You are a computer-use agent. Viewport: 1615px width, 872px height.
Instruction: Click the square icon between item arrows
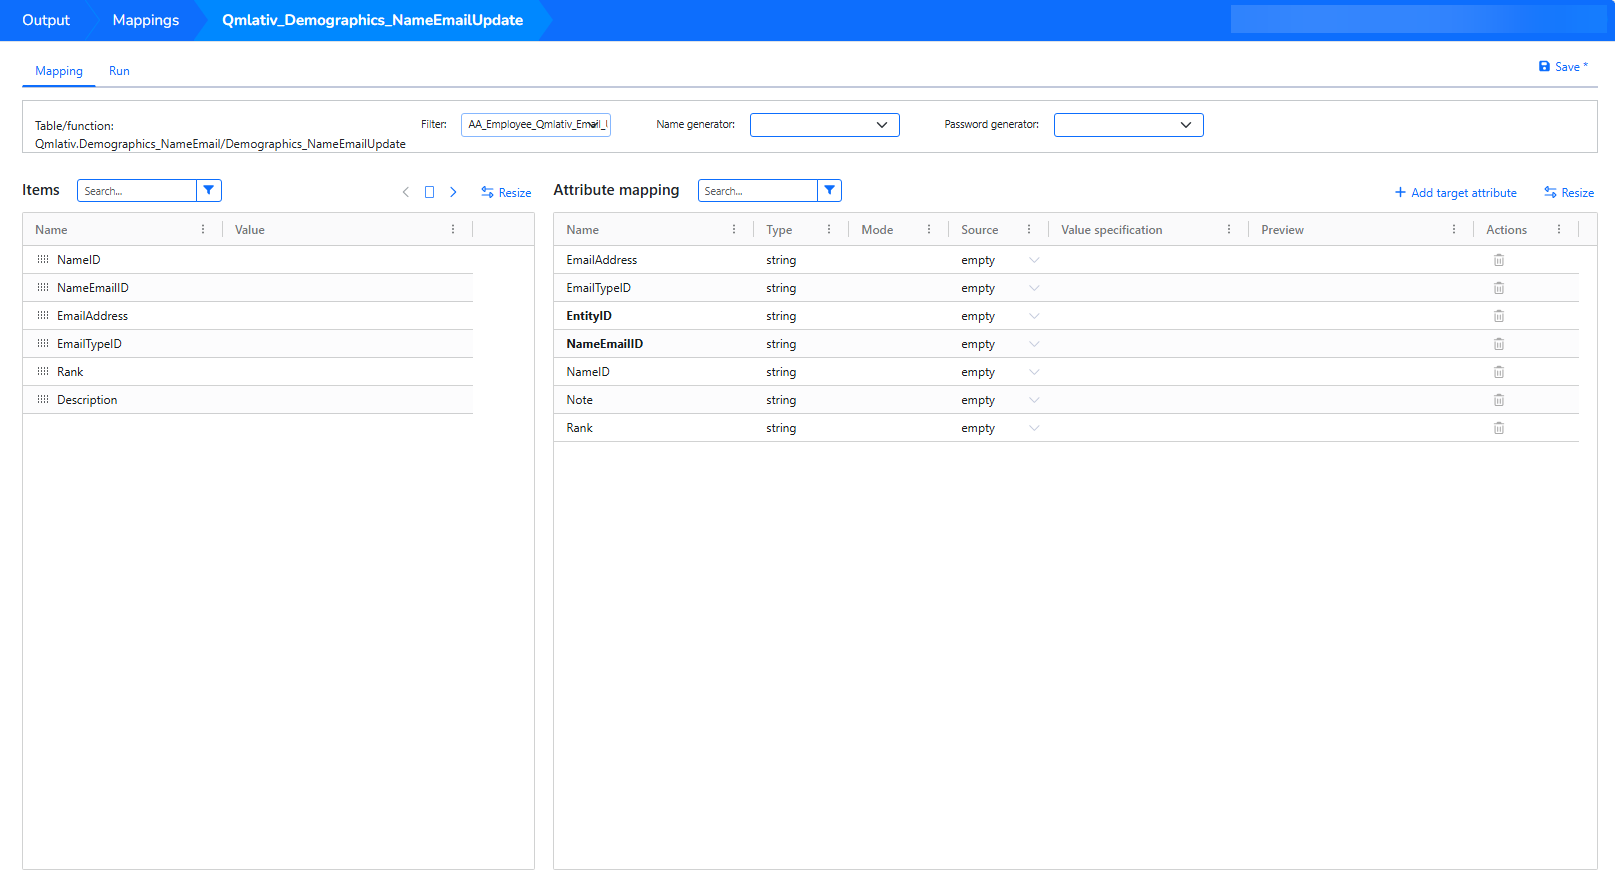coord(429,192)
